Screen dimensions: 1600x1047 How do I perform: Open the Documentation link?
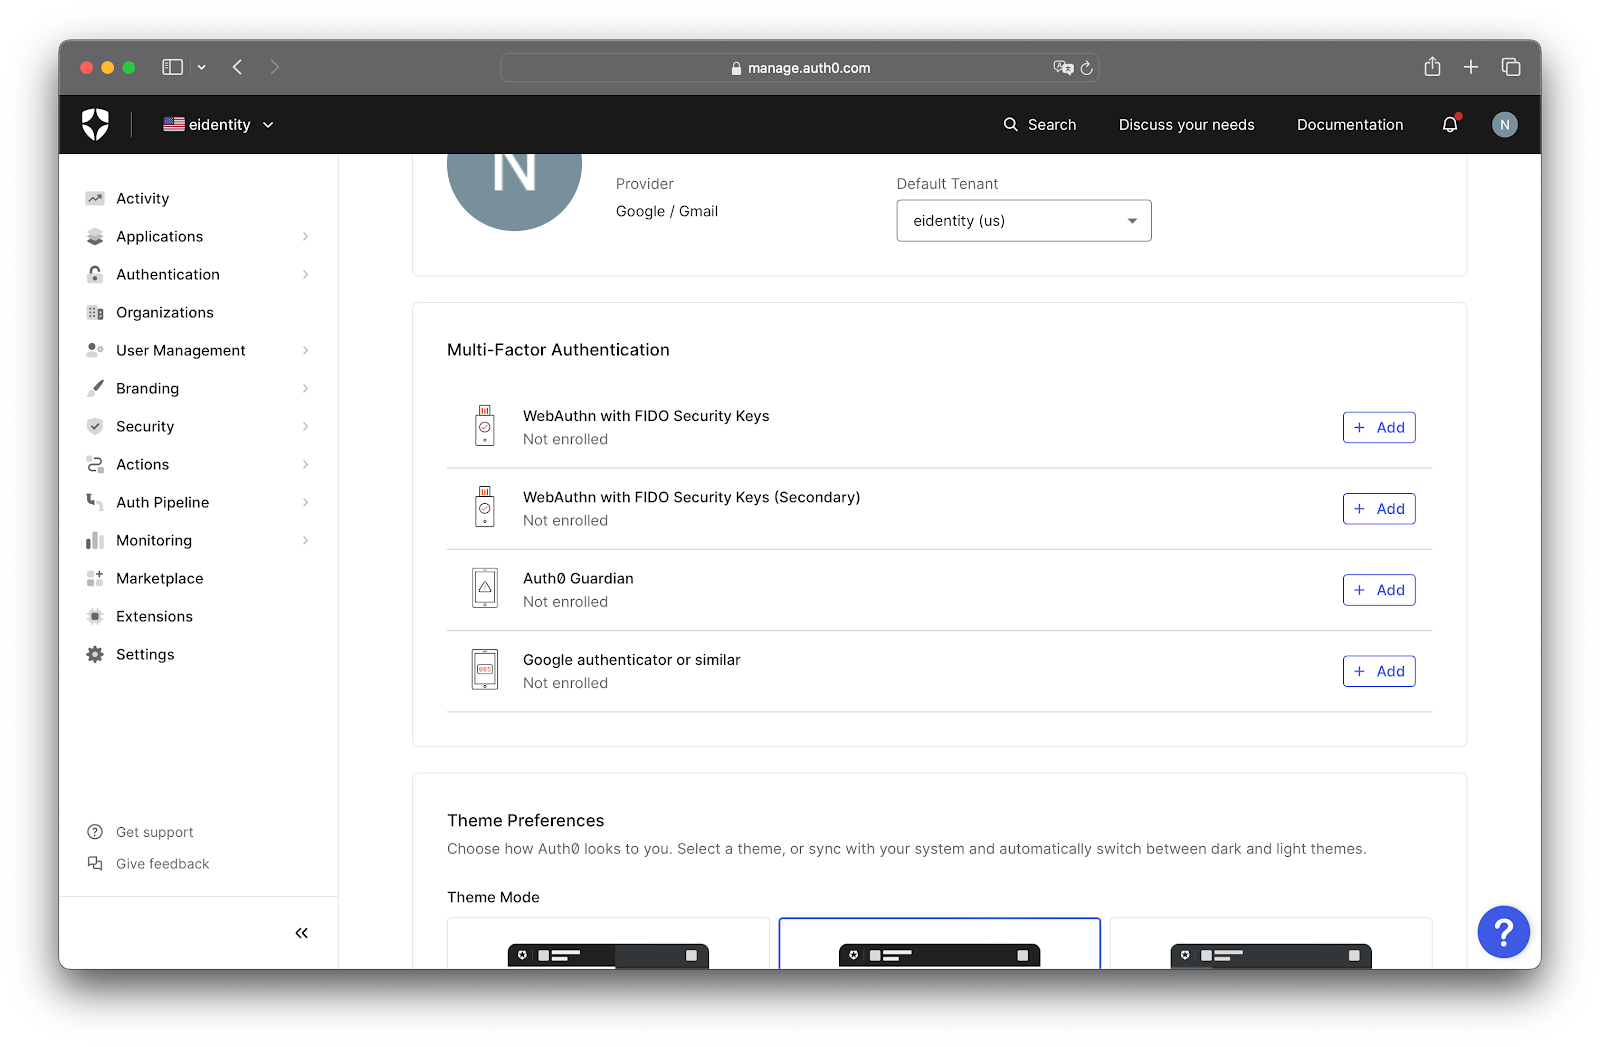1350,125
